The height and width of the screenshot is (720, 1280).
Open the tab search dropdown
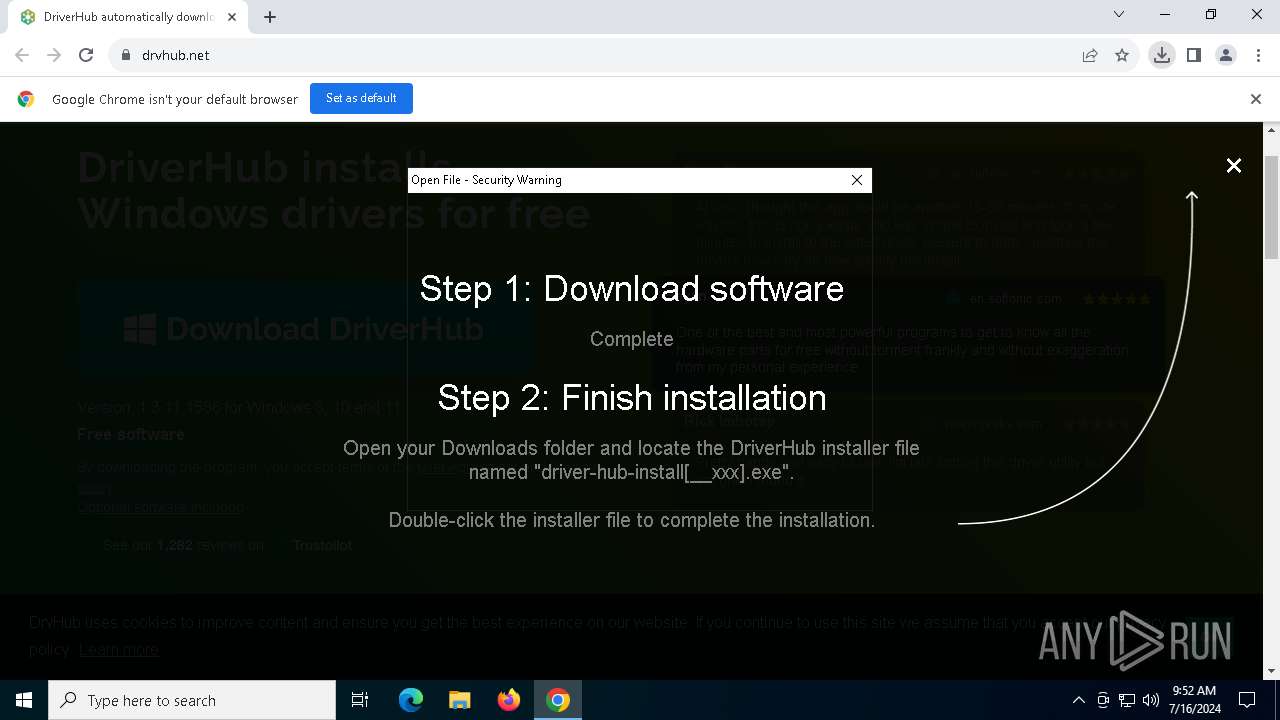pyautogui.click(x=1119, y=14)
